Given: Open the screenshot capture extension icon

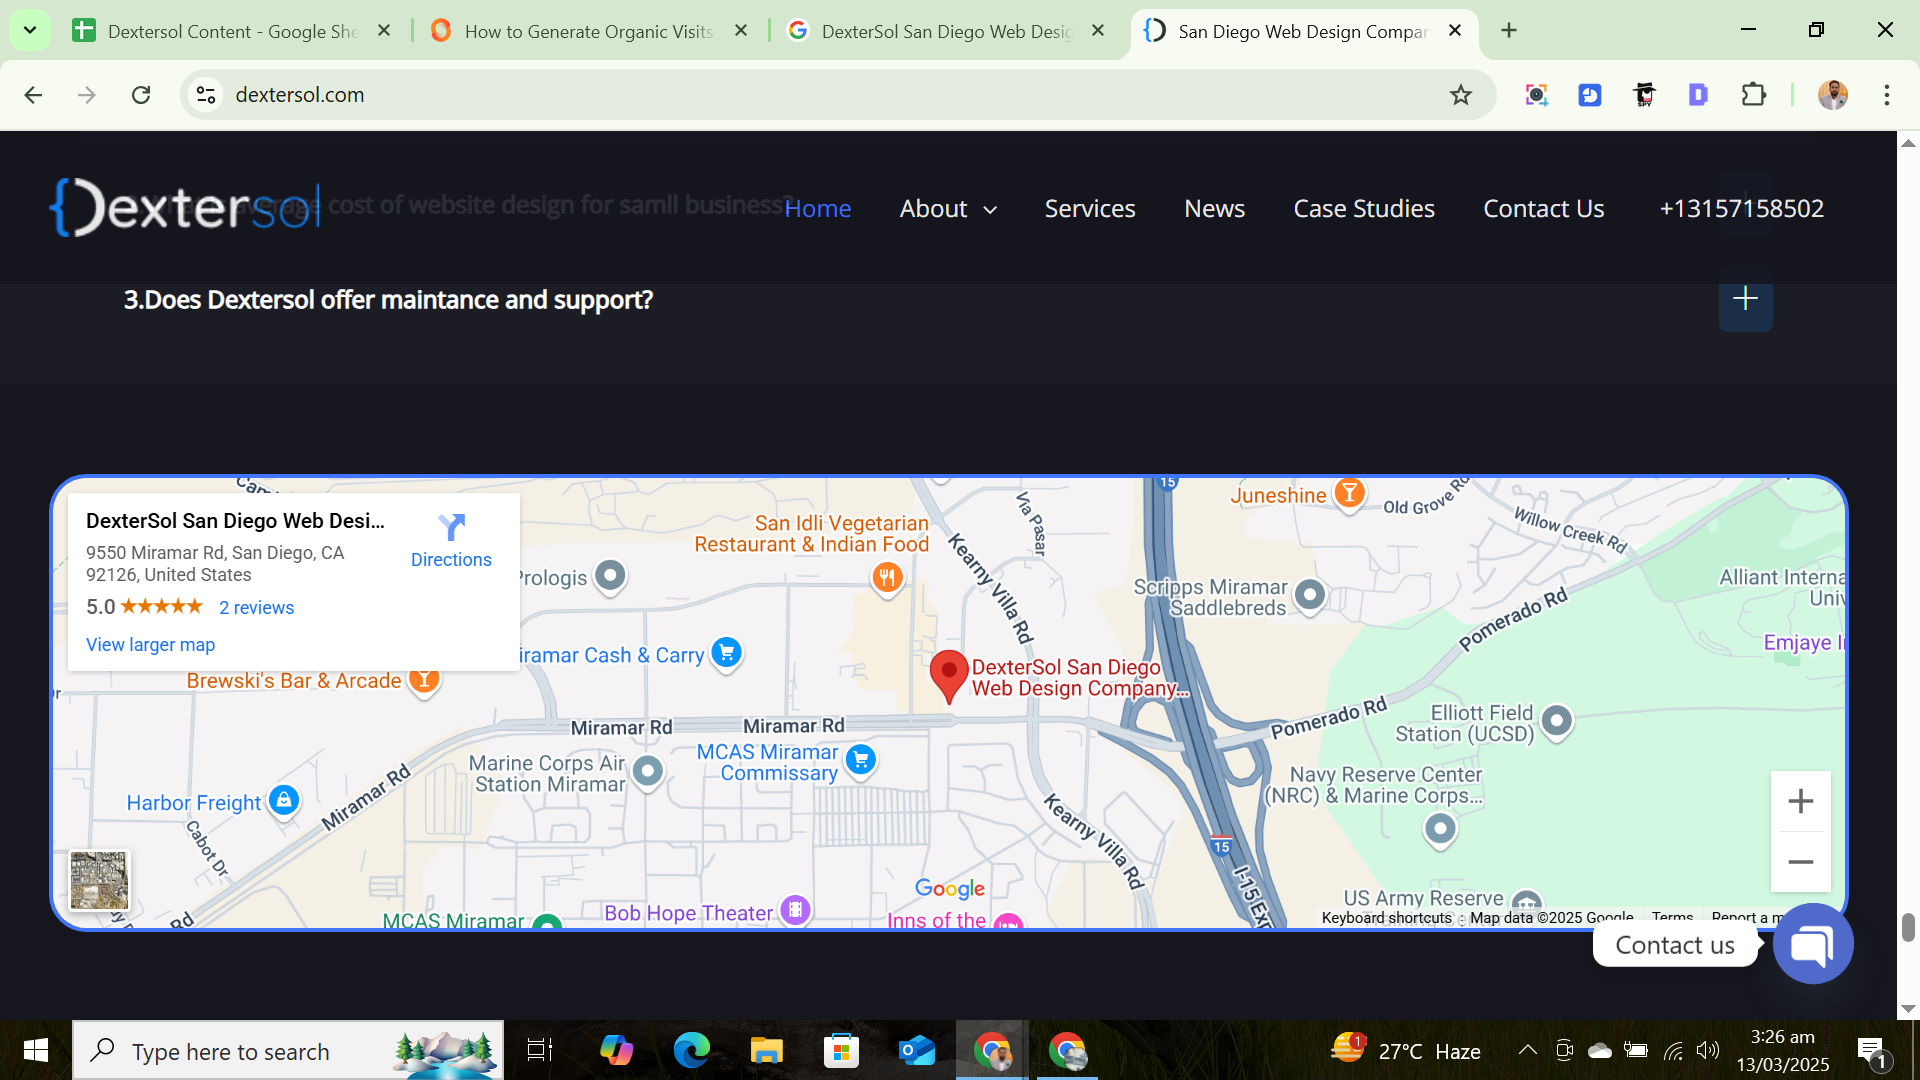Looking at the screenshot, I should [1536, 95].
